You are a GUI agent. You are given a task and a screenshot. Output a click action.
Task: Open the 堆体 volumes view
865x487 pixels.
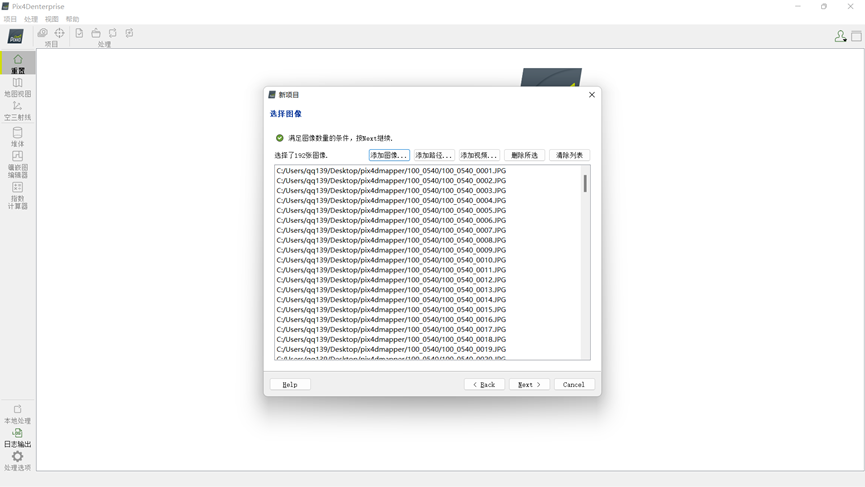coord(18,136)
